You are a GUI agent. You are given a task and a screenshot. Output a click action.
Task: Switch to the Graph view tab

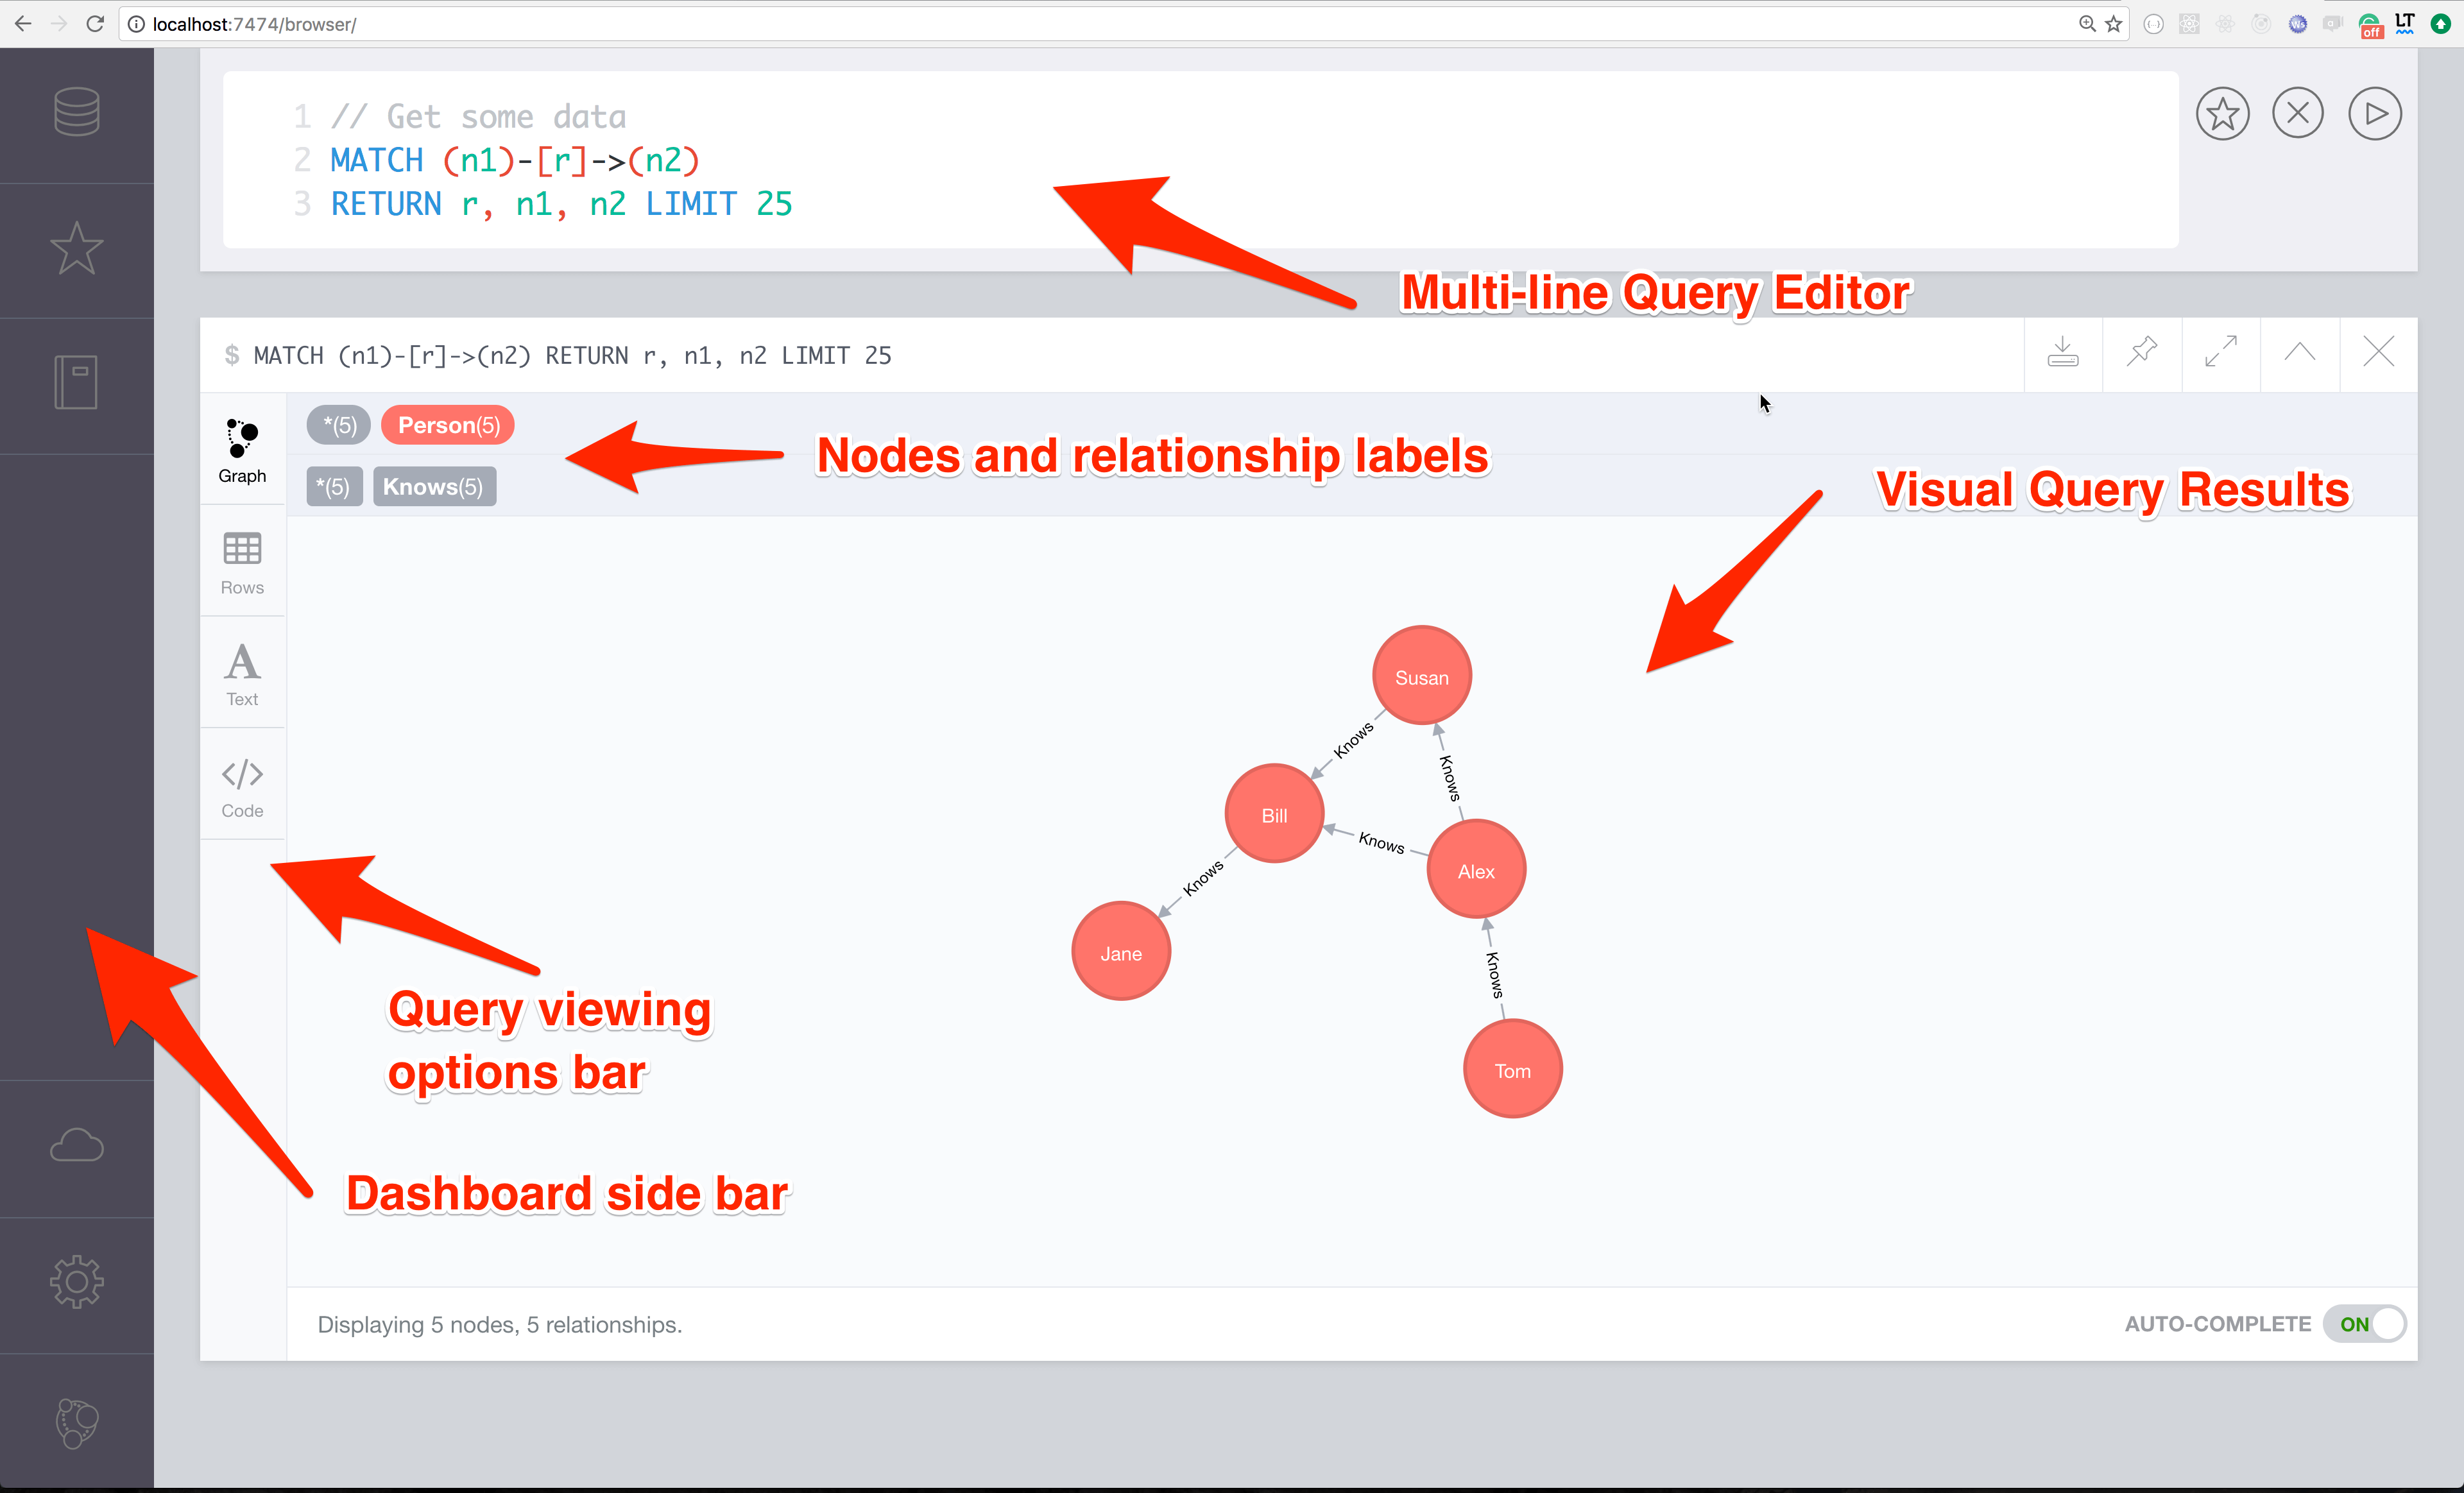242,451
